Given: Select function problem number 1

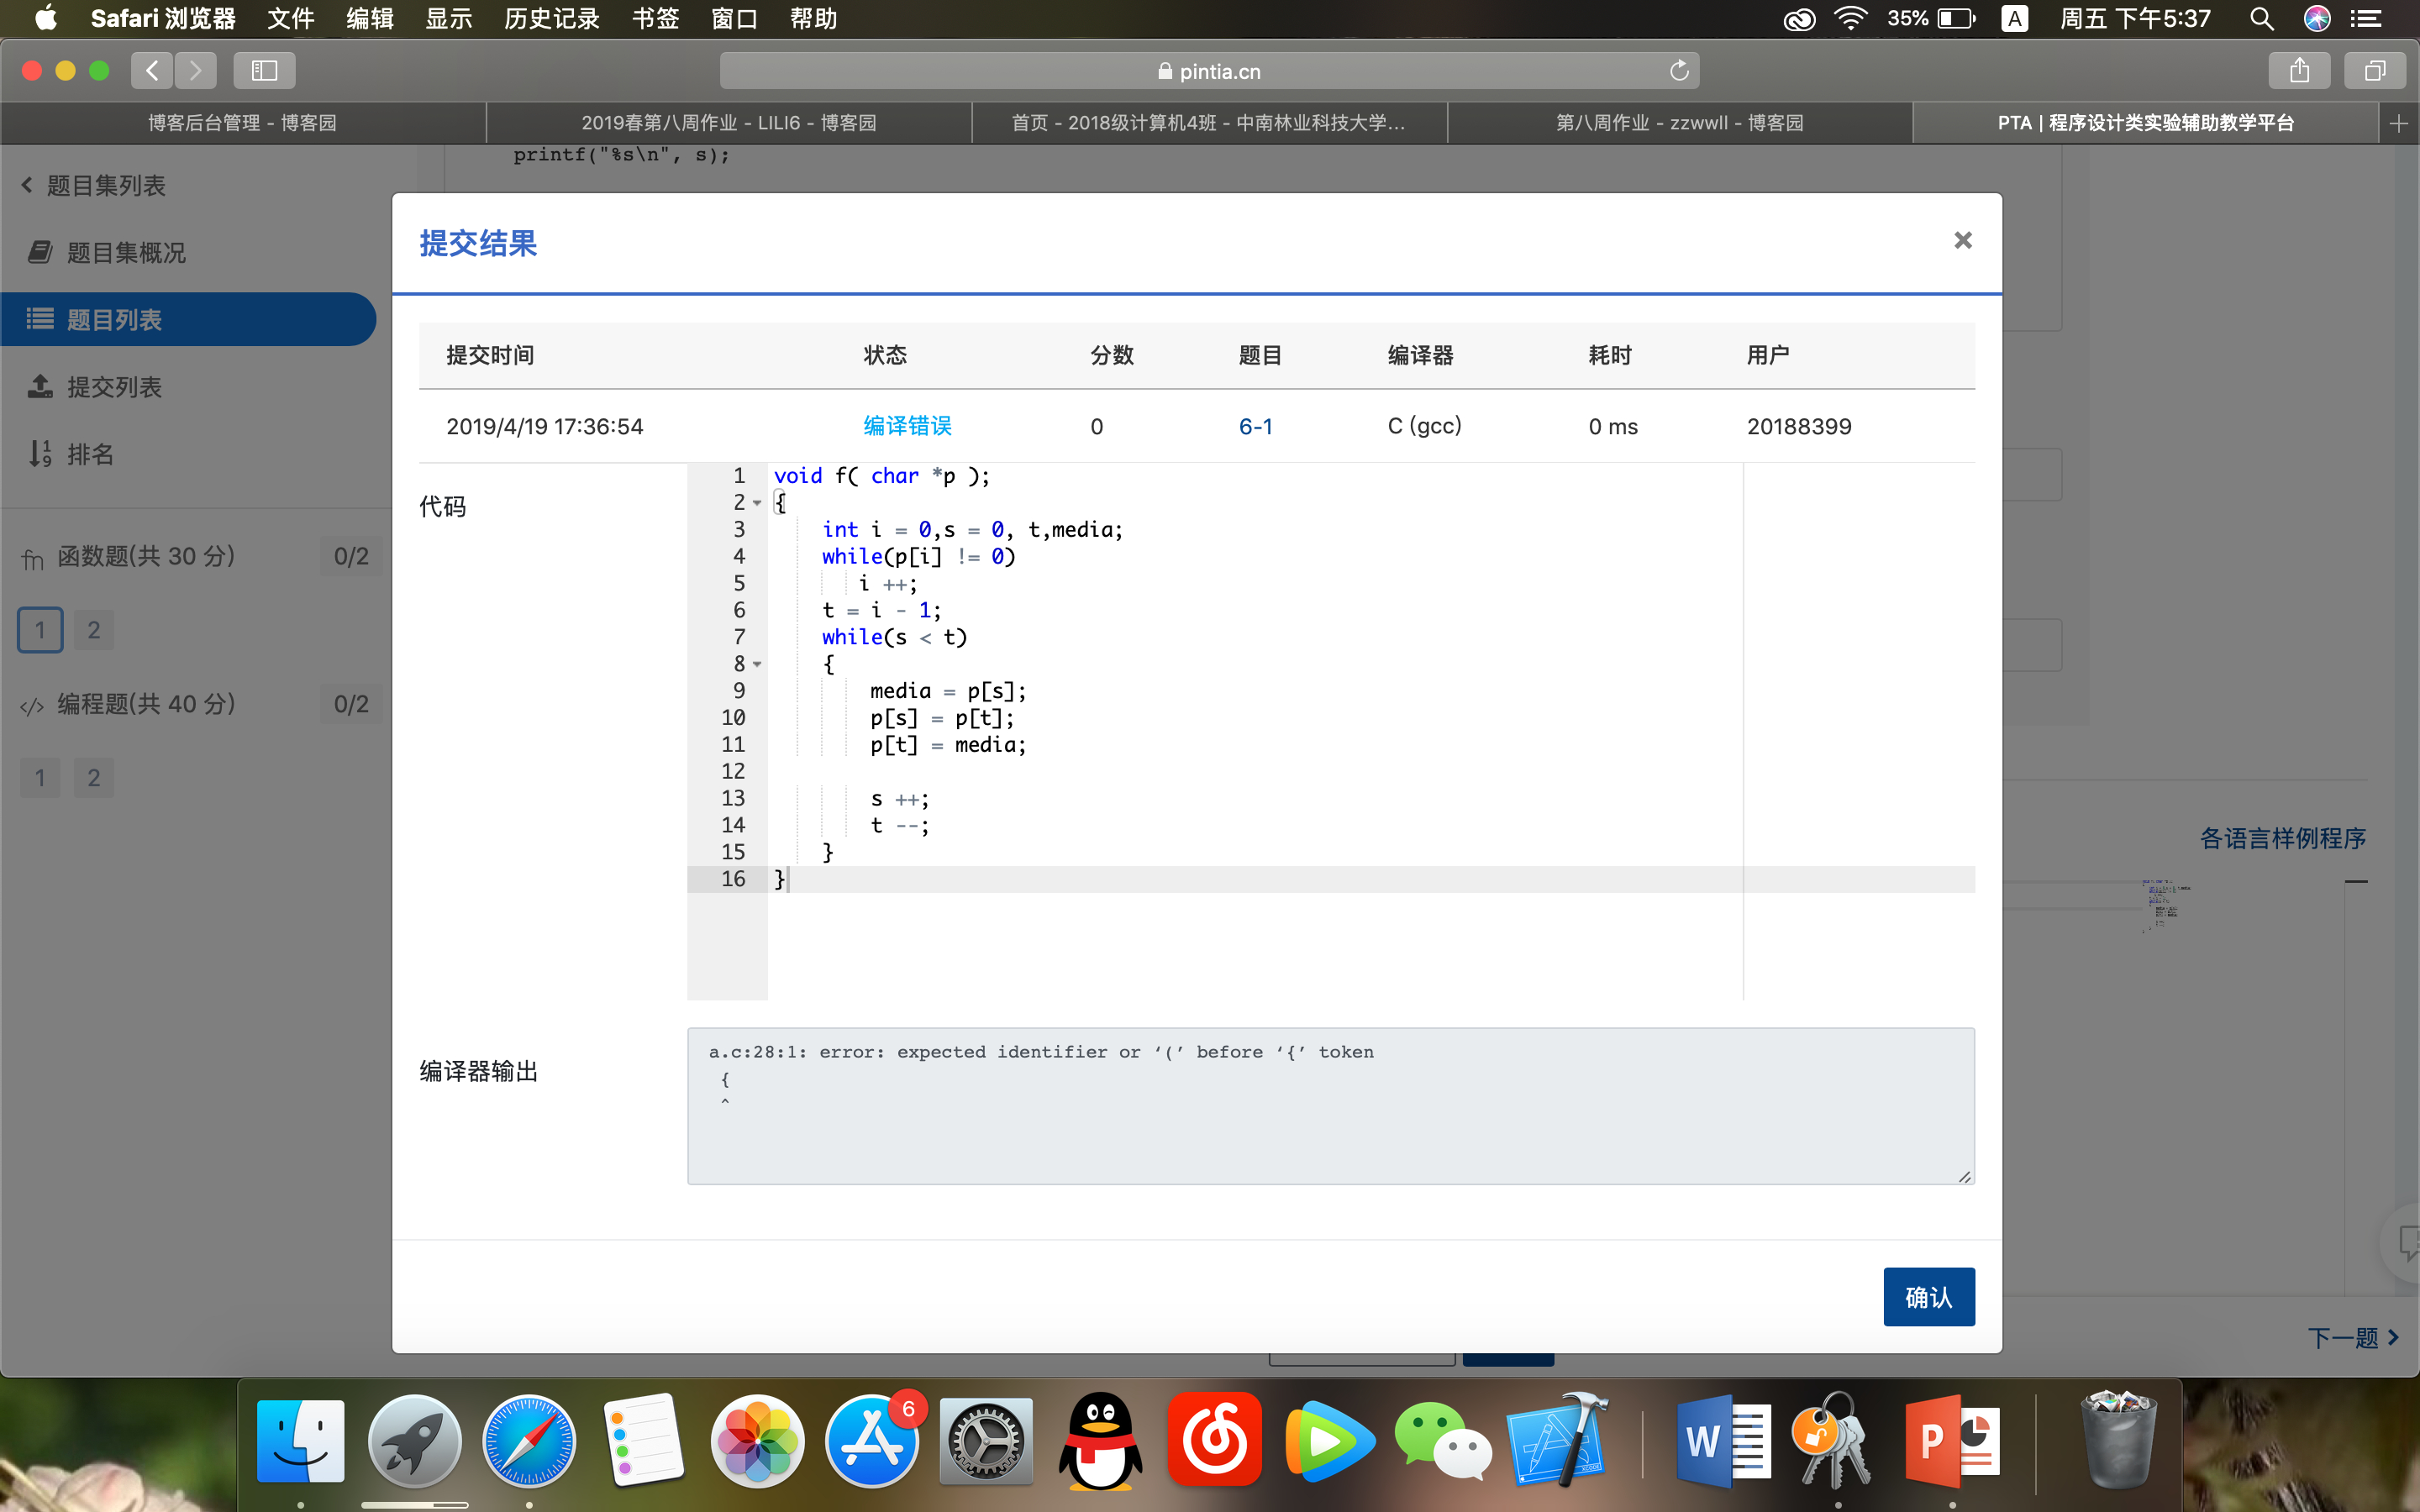Looking at the screenshot, I should point(40,630).
